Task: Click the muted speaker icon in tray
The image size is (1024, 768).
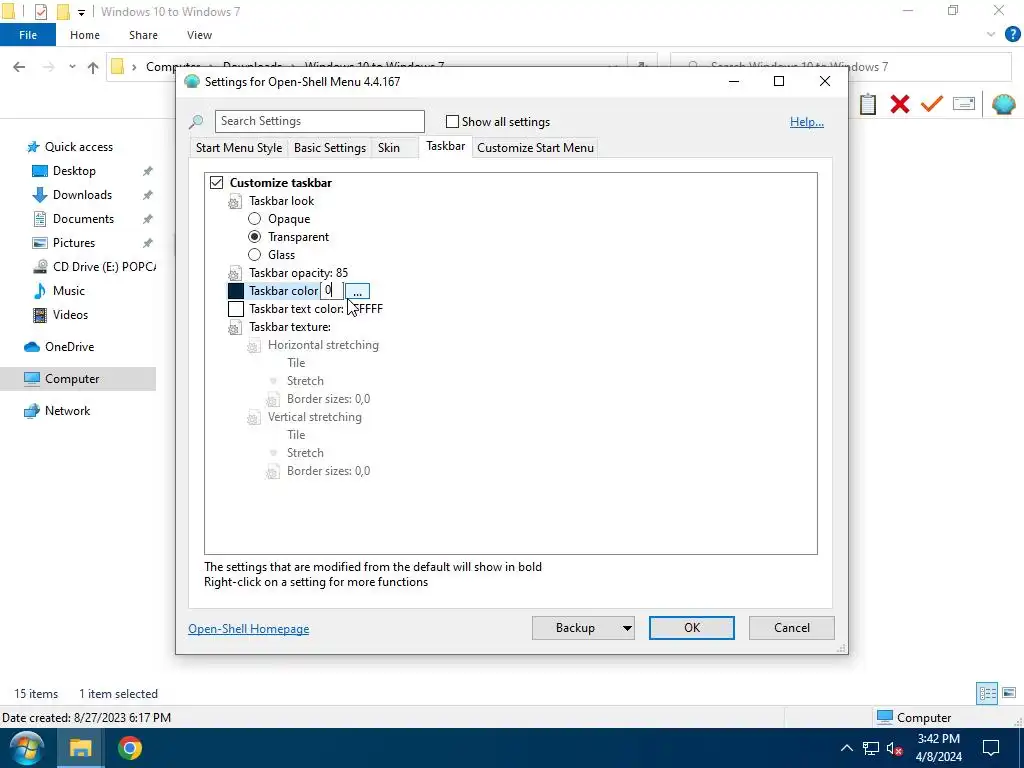Action: (x=895, y=748)
